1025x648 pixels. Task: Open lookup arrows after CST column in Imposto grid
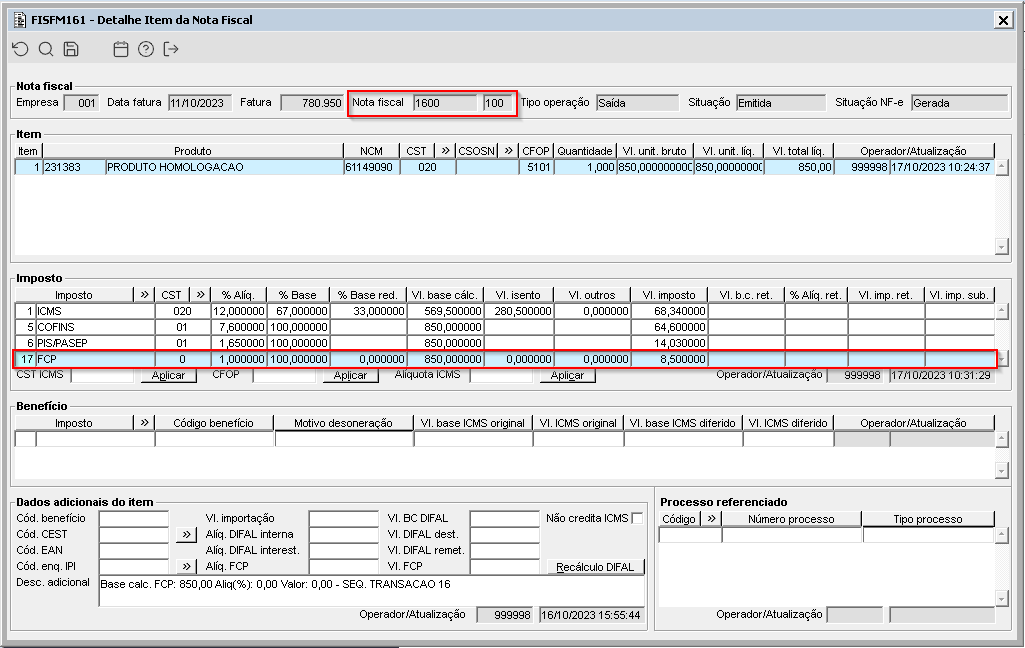[201, 295]
